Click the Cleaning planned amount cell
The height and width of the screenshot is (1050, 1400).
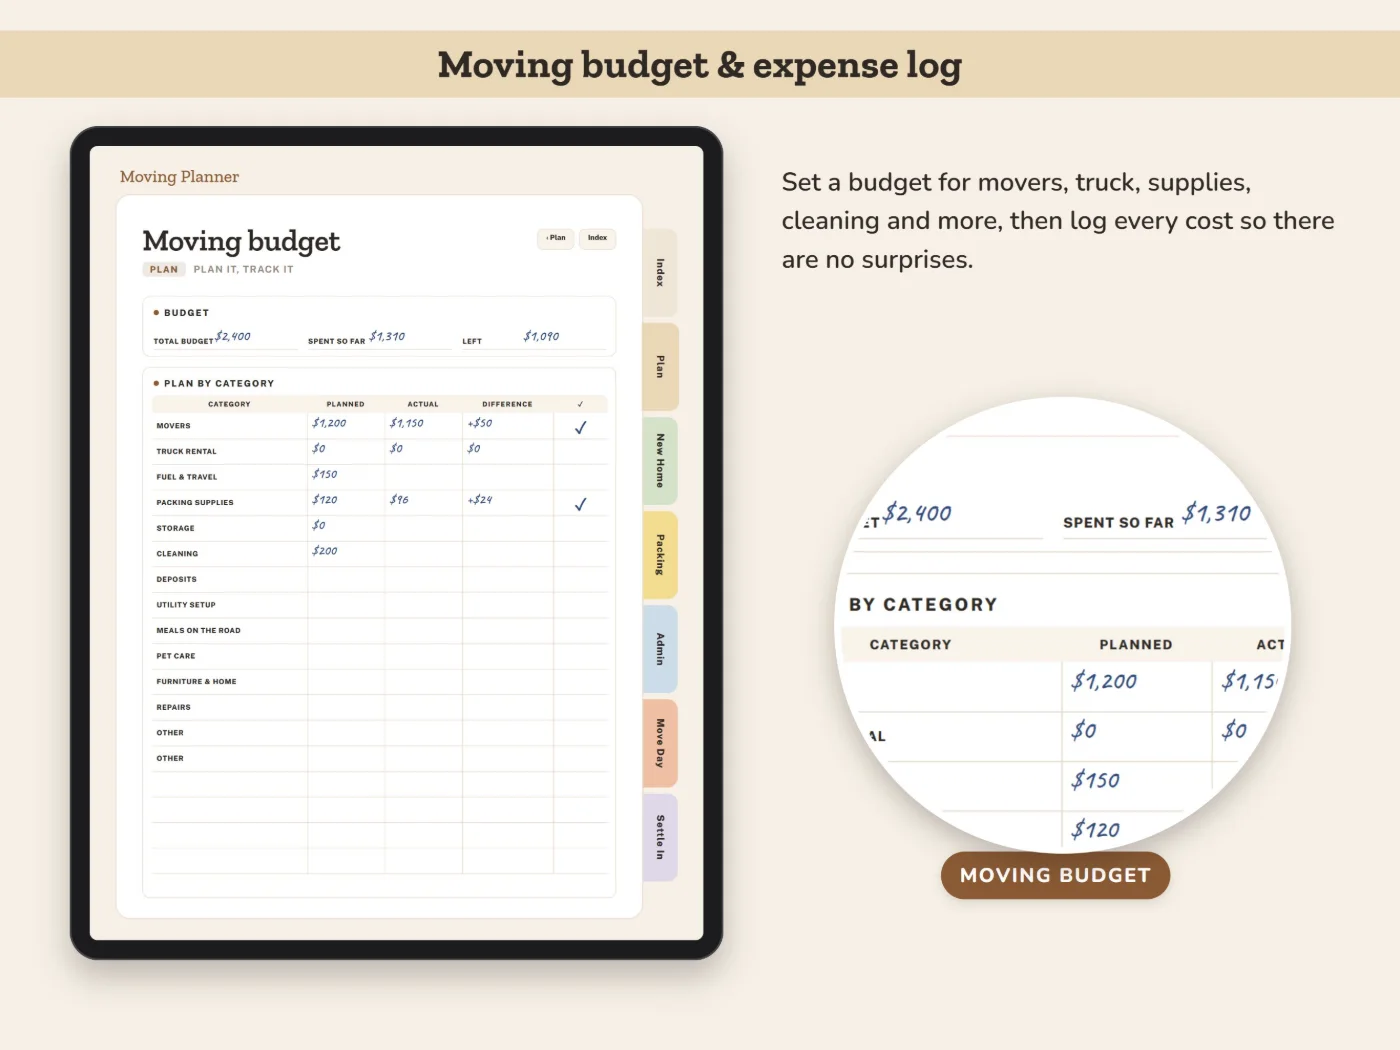346,553
